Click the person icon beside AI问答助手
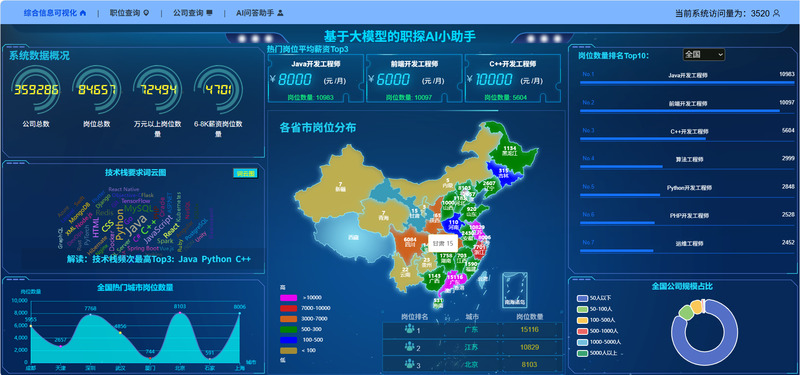 pyautogui.click(x=280, y=13)
